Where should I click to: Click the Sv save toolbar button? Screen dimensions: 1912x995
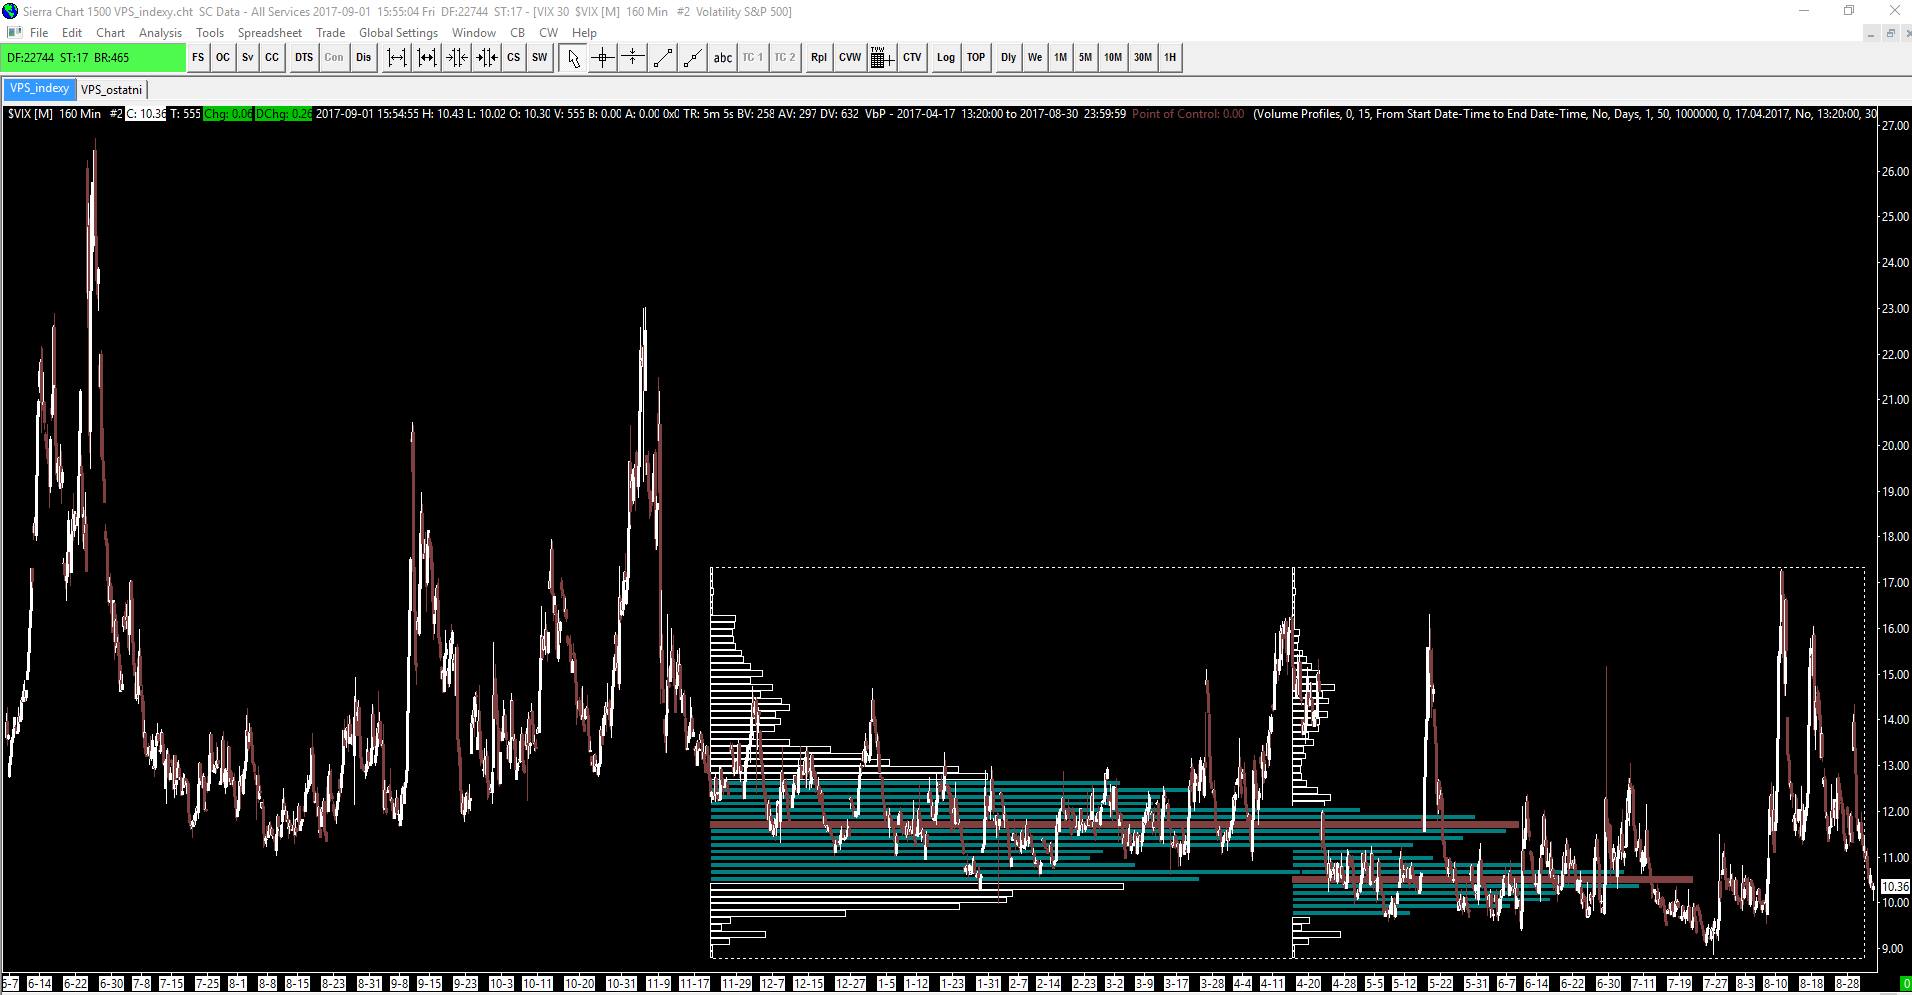point(247,58)
